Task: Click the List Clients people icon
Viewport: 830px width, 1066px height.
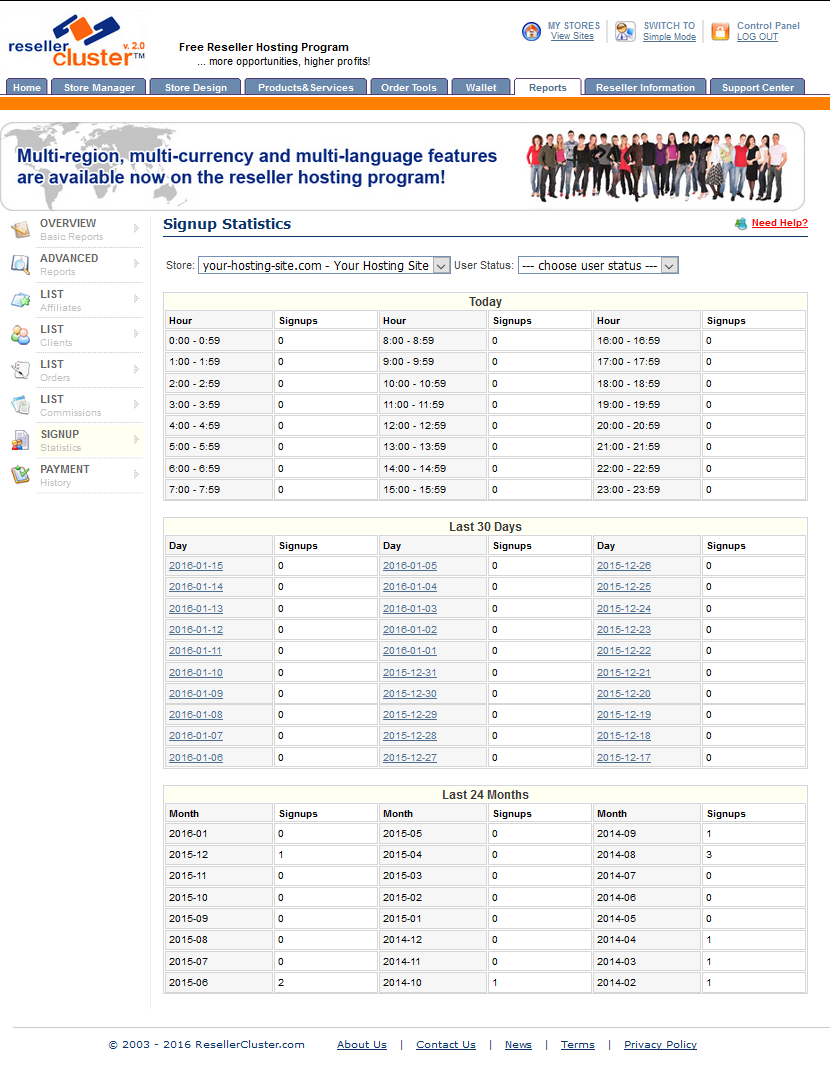Action: click(x=20, y=334)
